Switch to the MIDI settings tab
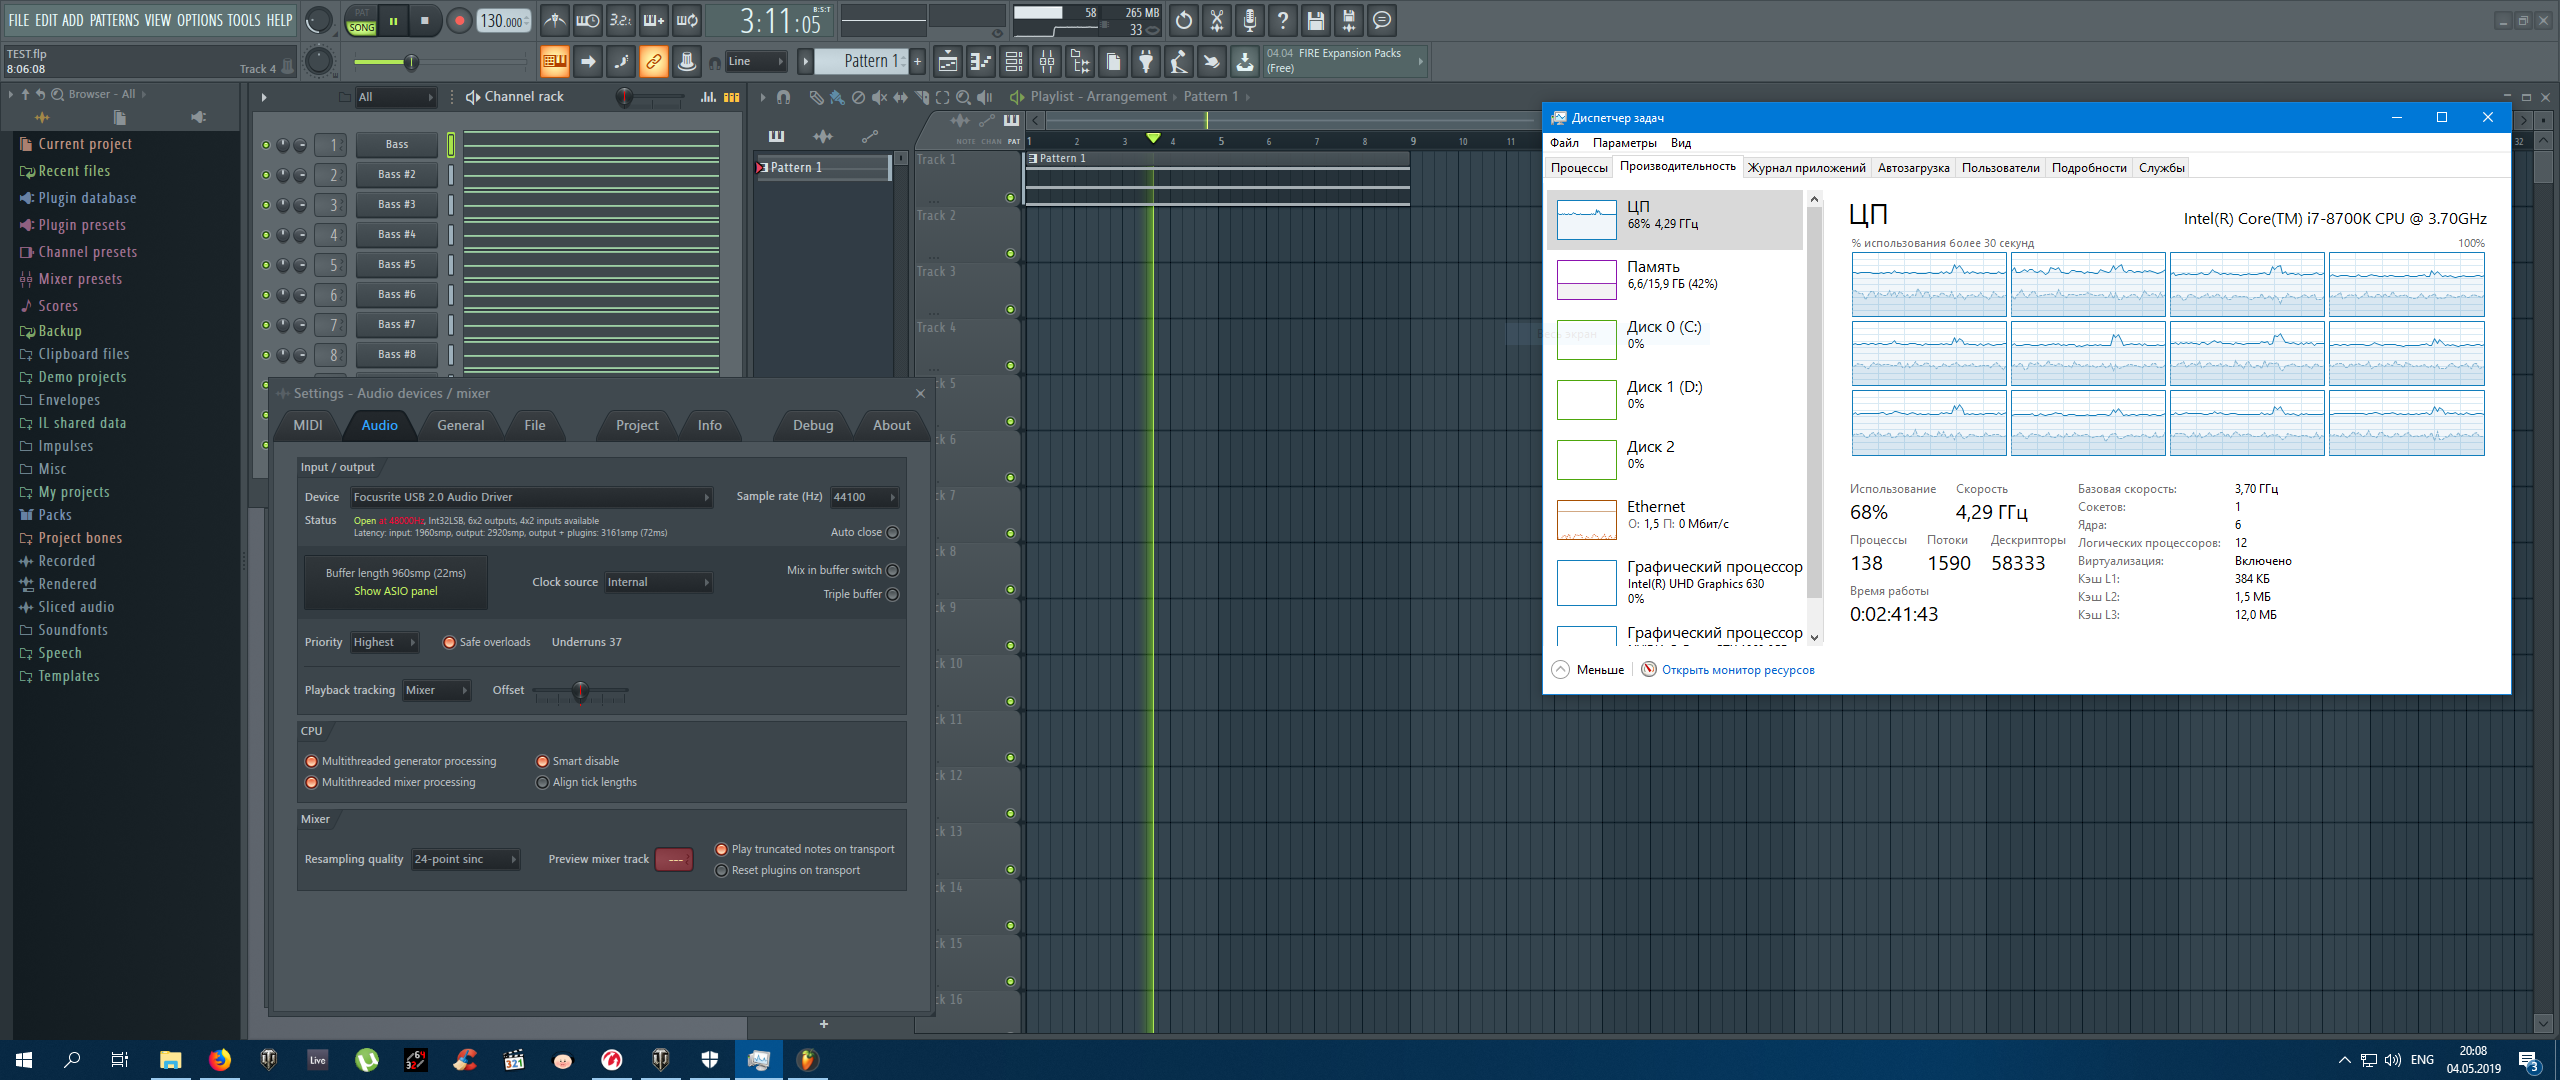 click(x=308, y=425)
